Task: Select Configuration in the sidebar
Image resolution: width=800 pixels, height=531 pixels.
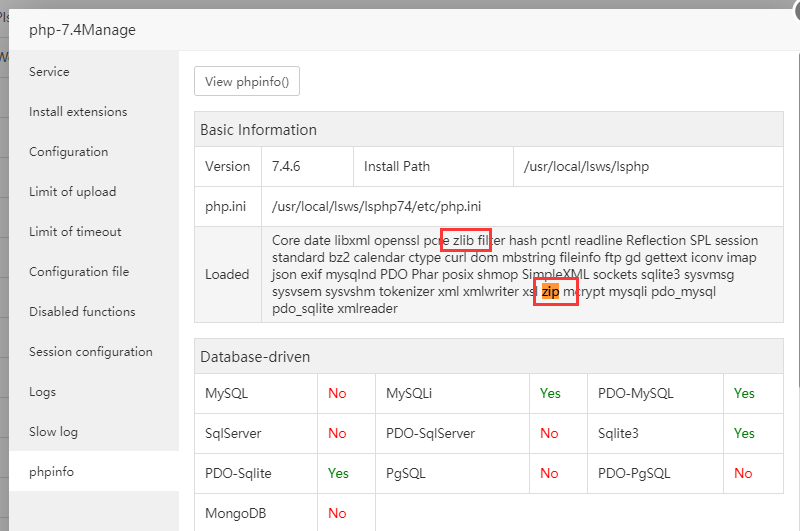Action: coord(68,152)
